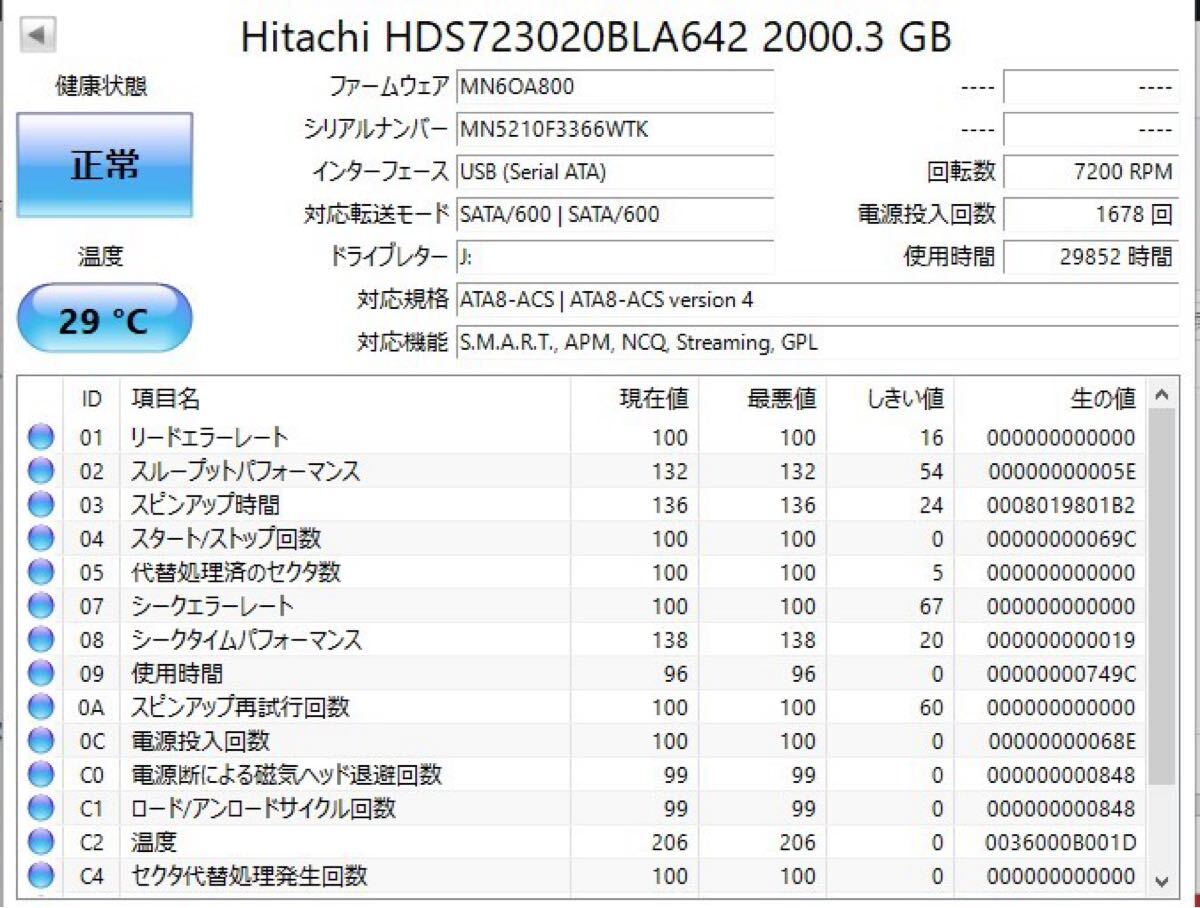This screenshot has width=1200, height=908.
Task: Select status orb for ID C0 row
Action: (41, 775)
